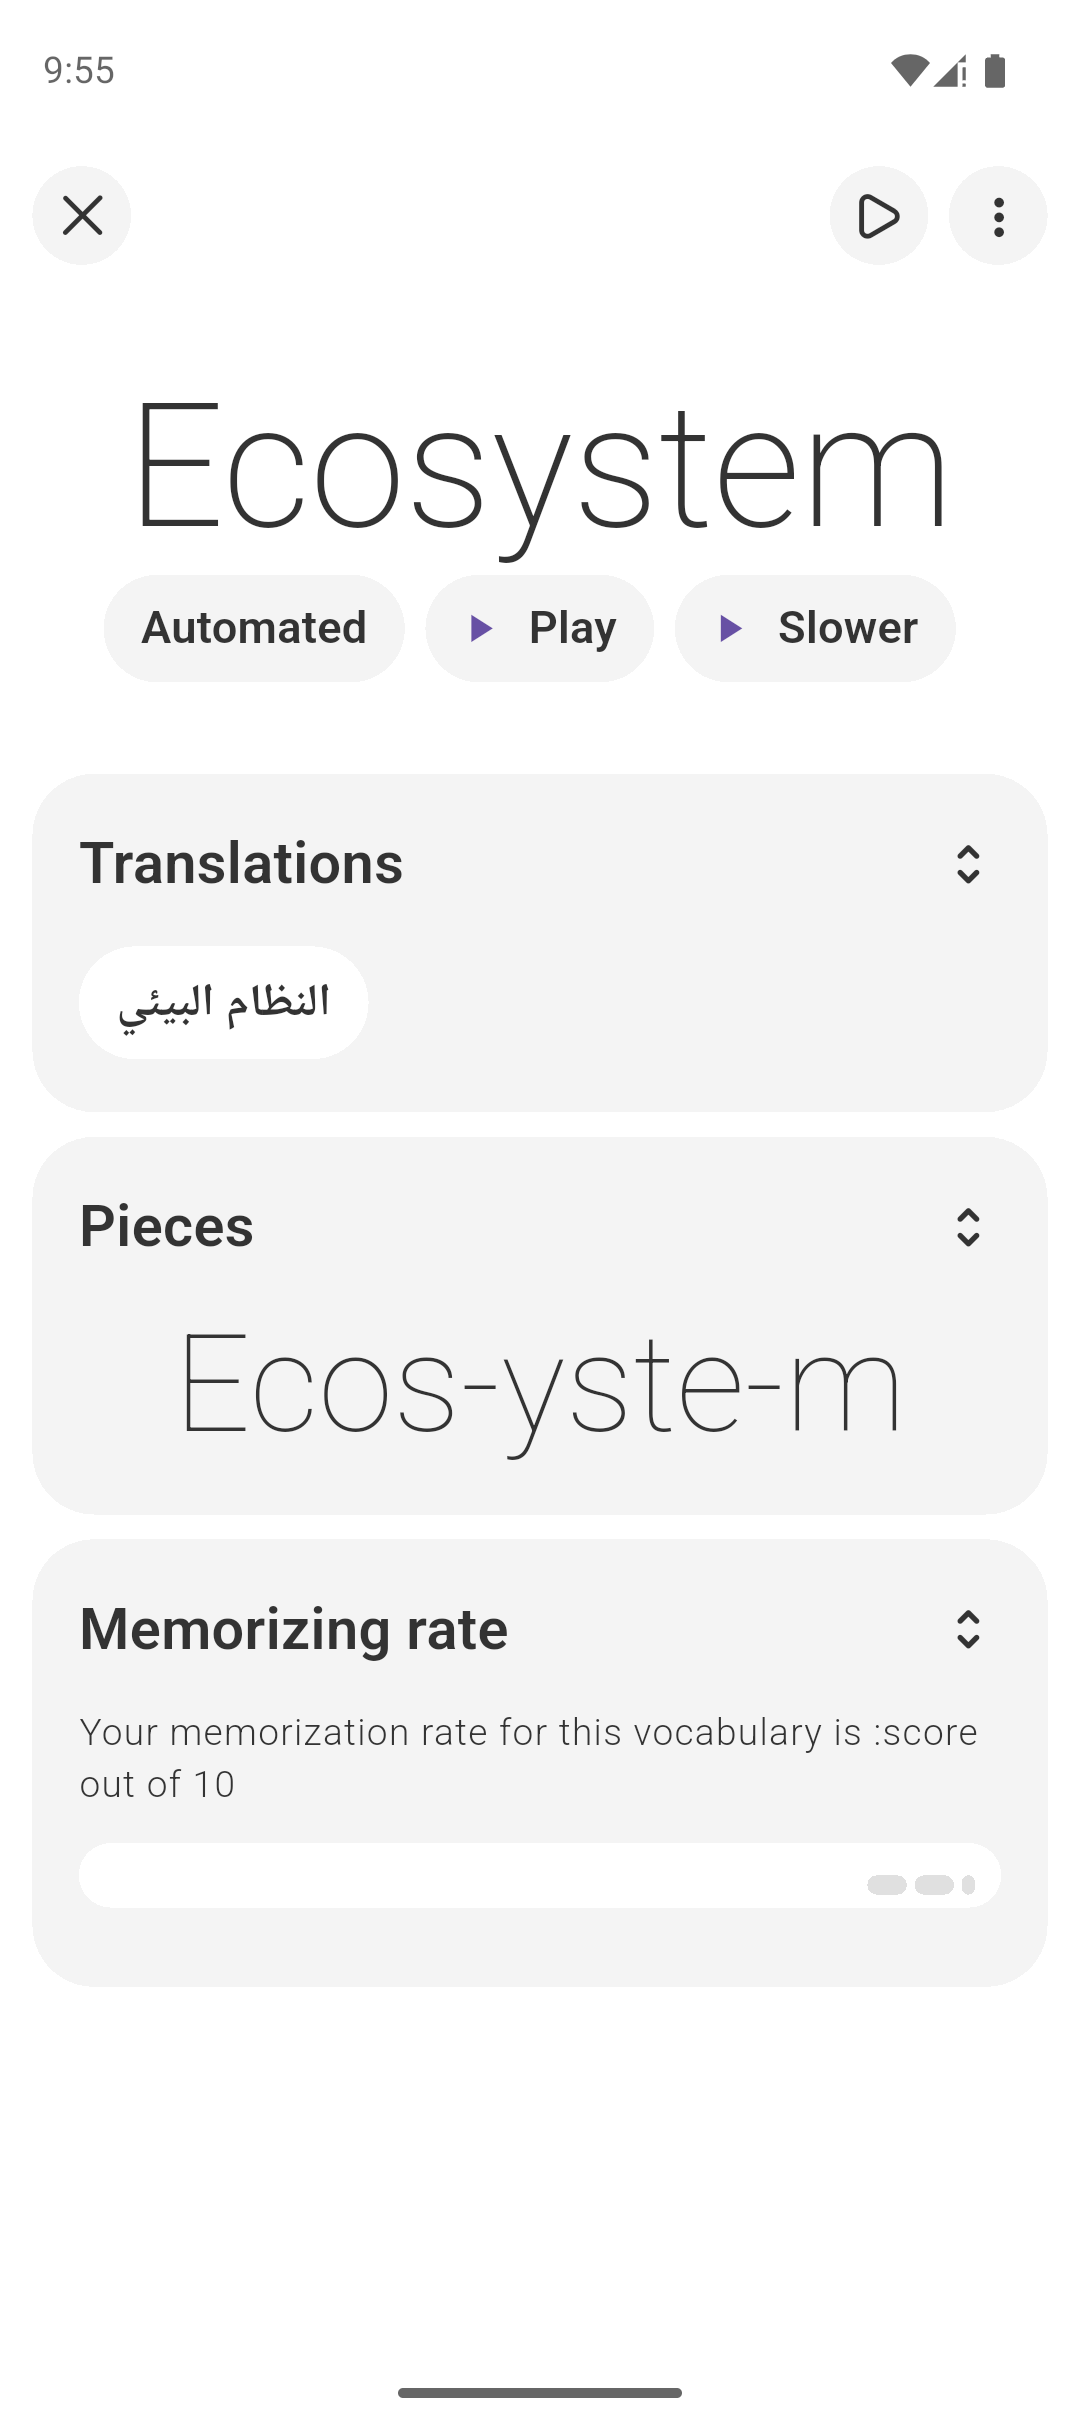The image size is (1080, 2424).
Task: Tap the purple triangle on Slower chip
Action: point(731,628)
